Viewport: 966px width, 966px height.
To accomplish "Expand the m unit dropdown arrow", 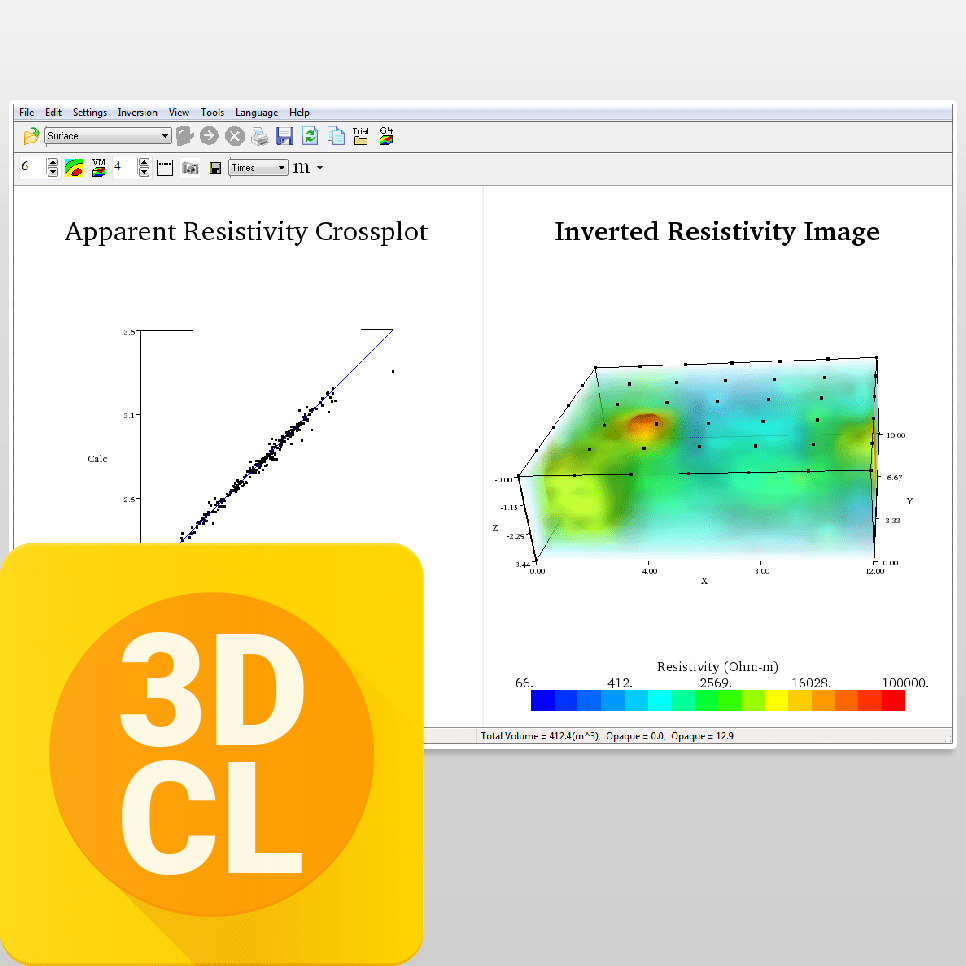I will pos(320,167).
